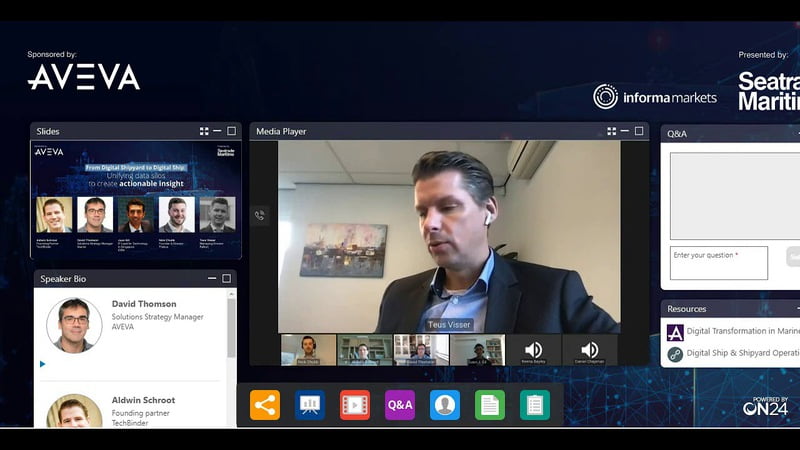The image size is (800, 450).
Task: Click the ON24 logo
Action: coord(765,406)
